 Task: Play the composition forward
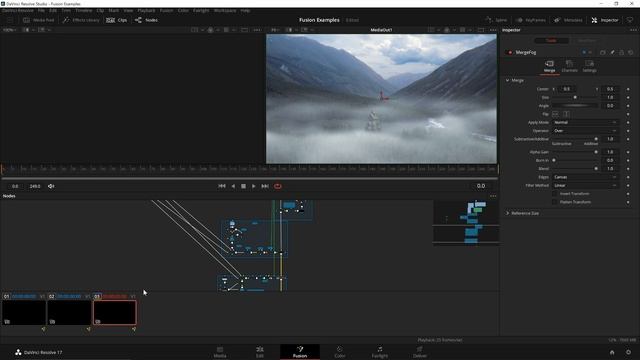253,186
